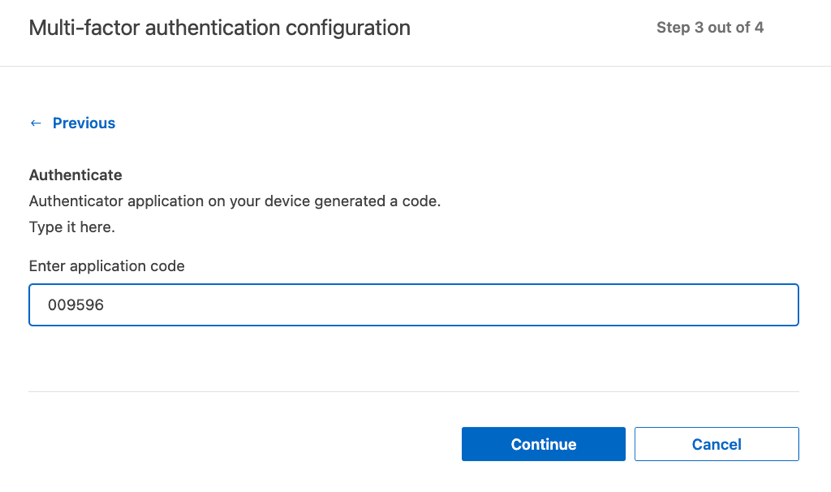Cancel the multi-factor authentication setup

(x=716, y=444)
